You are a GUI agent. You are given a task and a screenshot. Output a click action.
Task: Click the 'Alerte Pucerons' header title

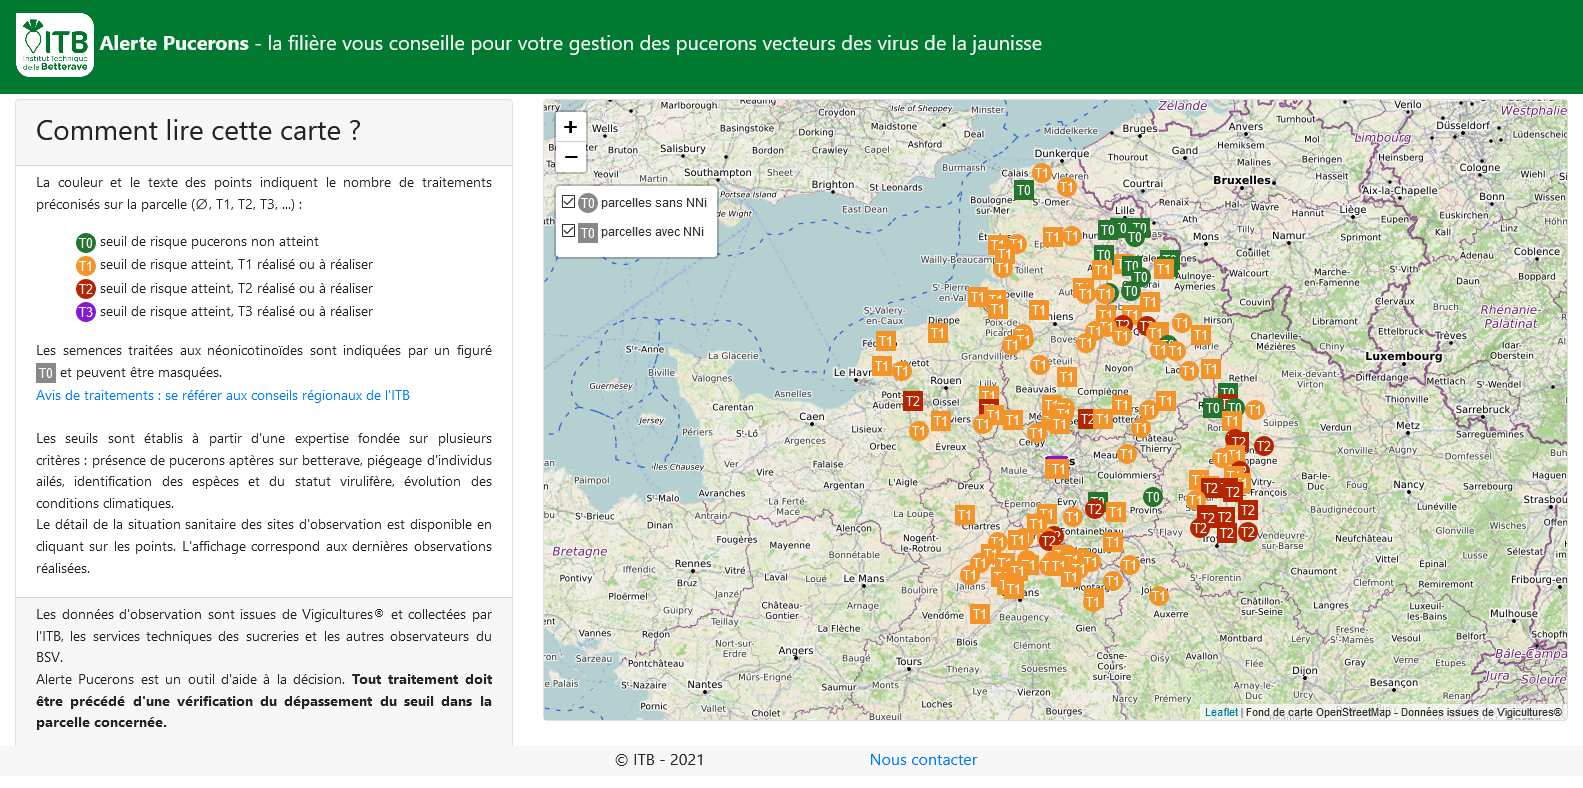coord(174,43)
